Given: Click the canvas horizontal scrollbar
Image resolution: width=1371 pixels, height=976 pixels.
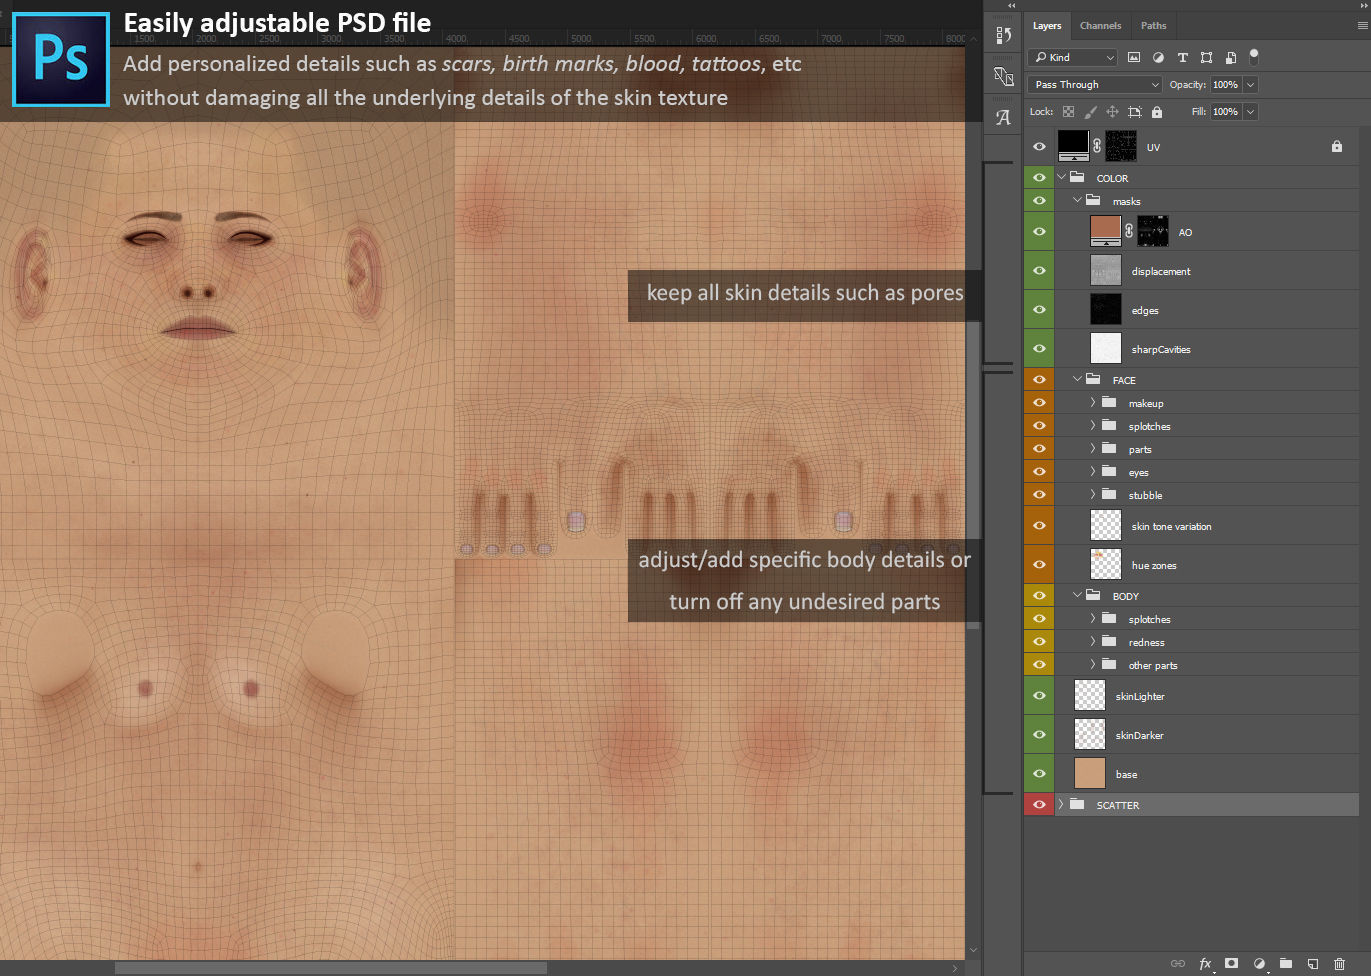Looking at the screenshot, I should [x=331, y=968].
